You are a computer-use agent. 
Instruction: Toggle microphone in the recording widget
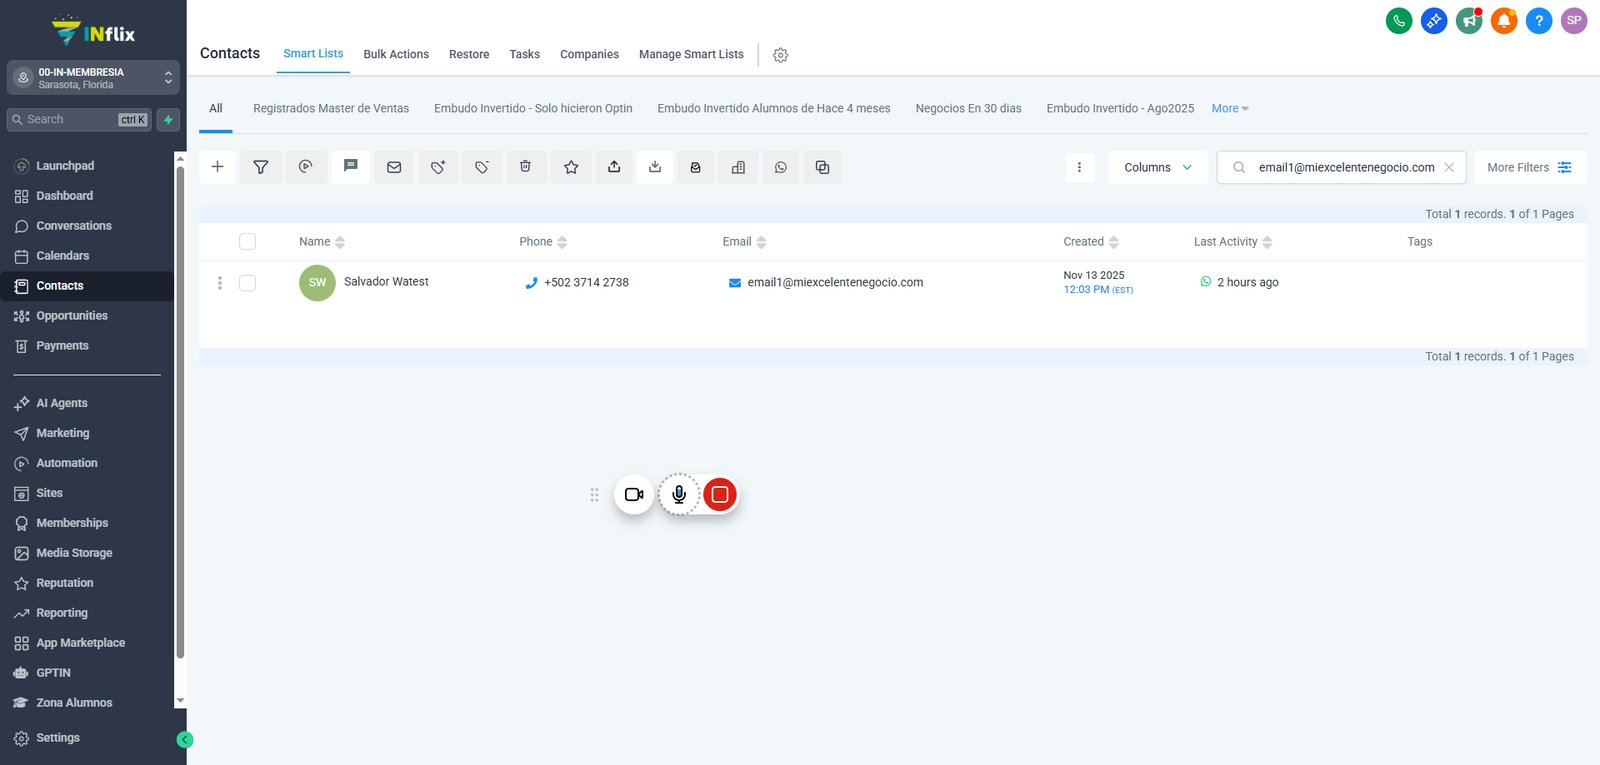point(679,494)
